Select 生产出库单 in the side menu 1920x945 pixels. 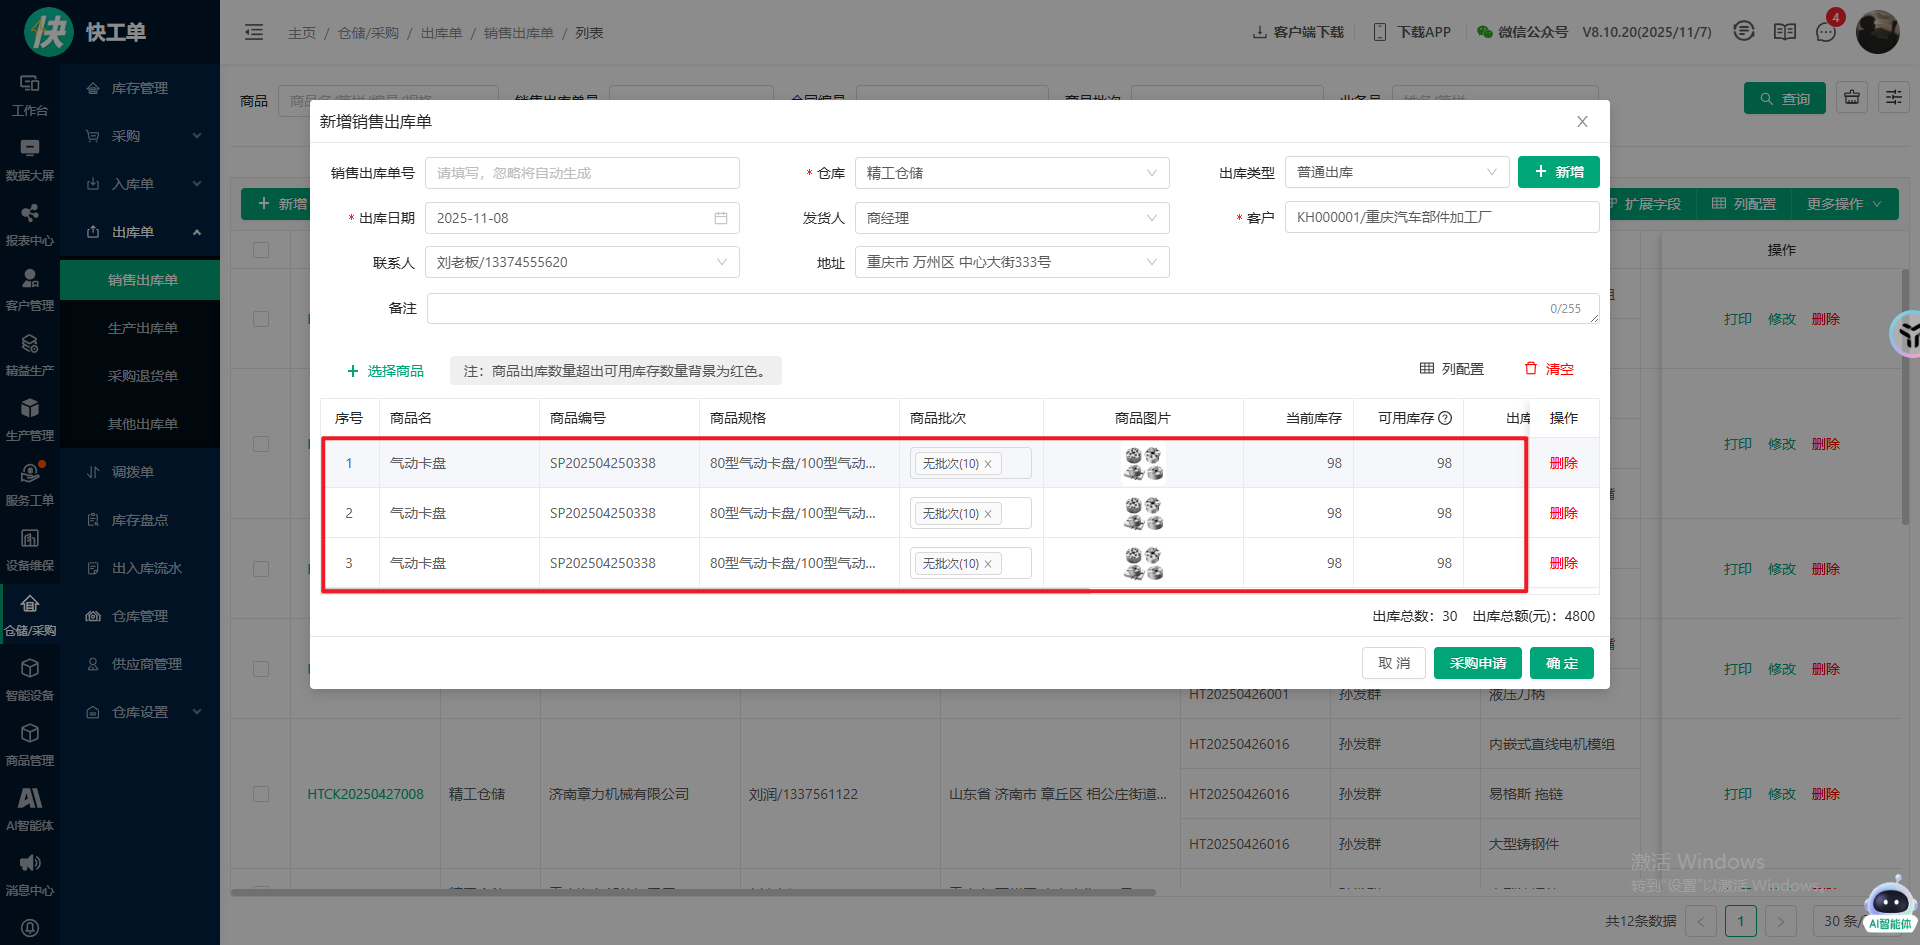142,328
